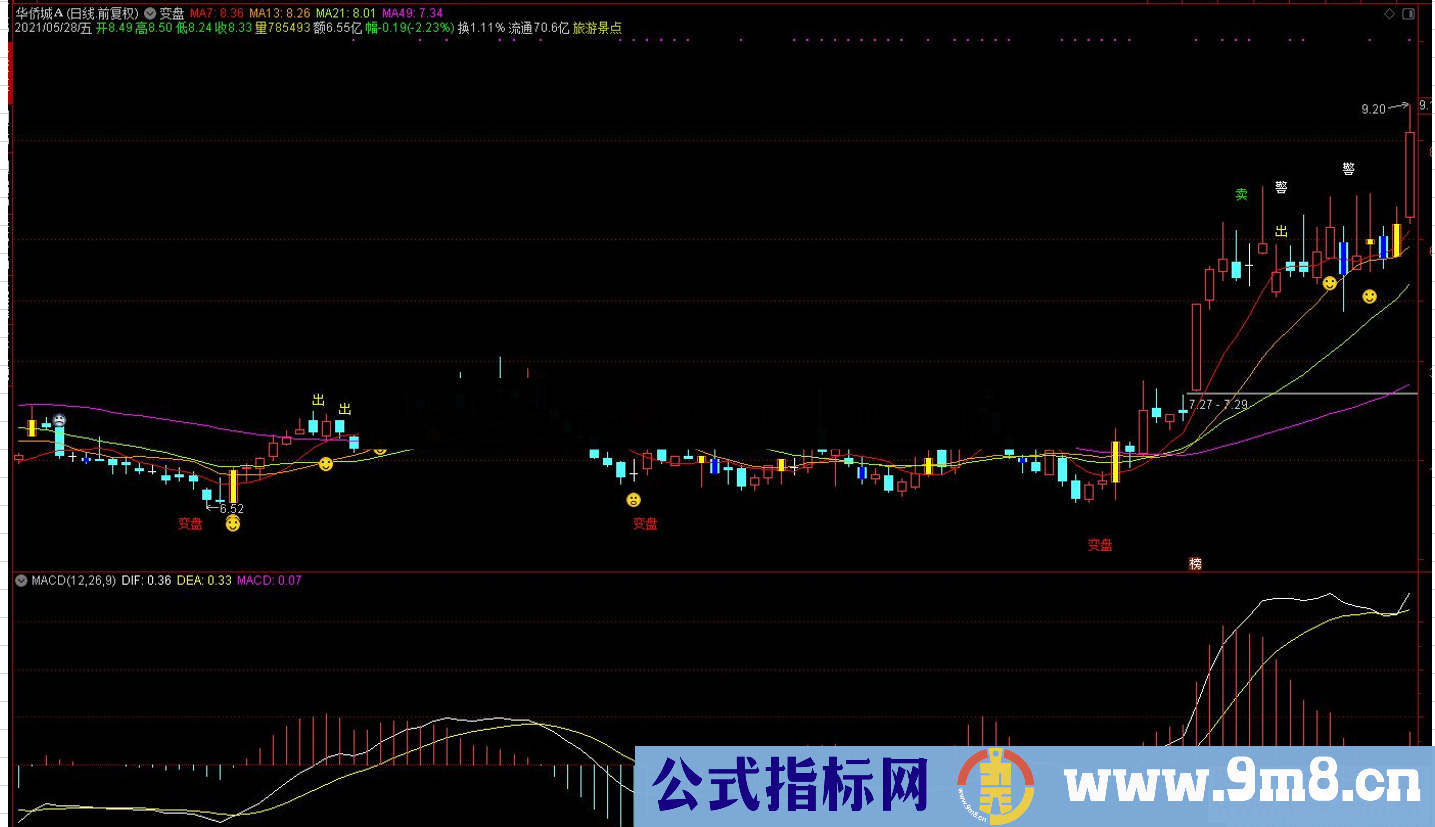This screenshot has height=827, width=1435.
Task: Click the 7.27 - 7.29 gap label
Action: click(1218, 405)
